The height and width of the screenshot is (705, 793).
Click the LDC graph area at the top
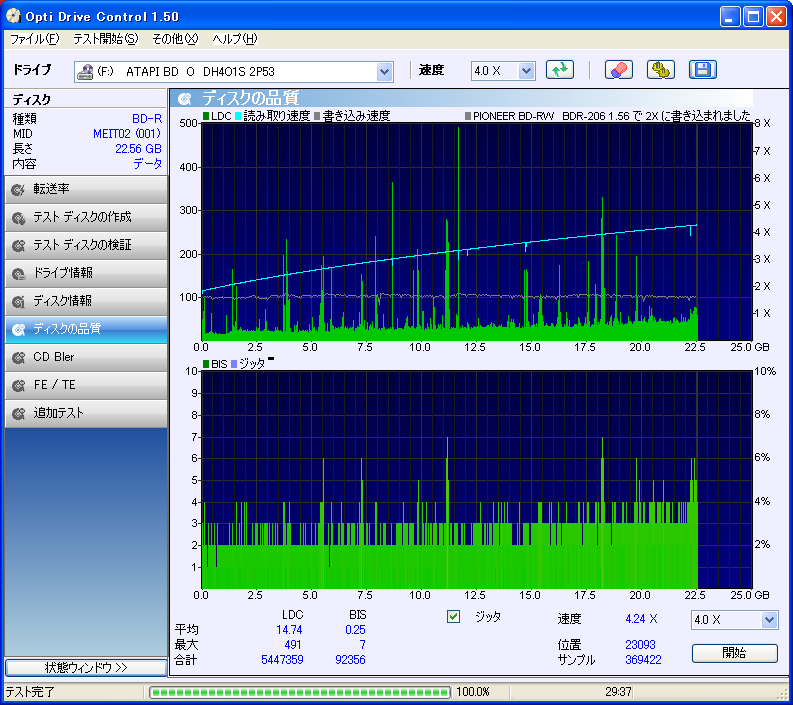tap(450, 230)
